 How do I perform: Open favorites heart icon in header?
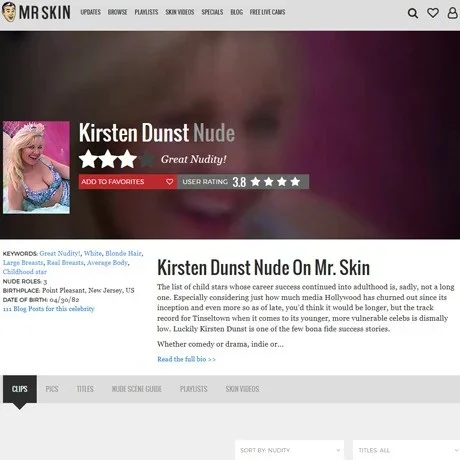point(433,13)
